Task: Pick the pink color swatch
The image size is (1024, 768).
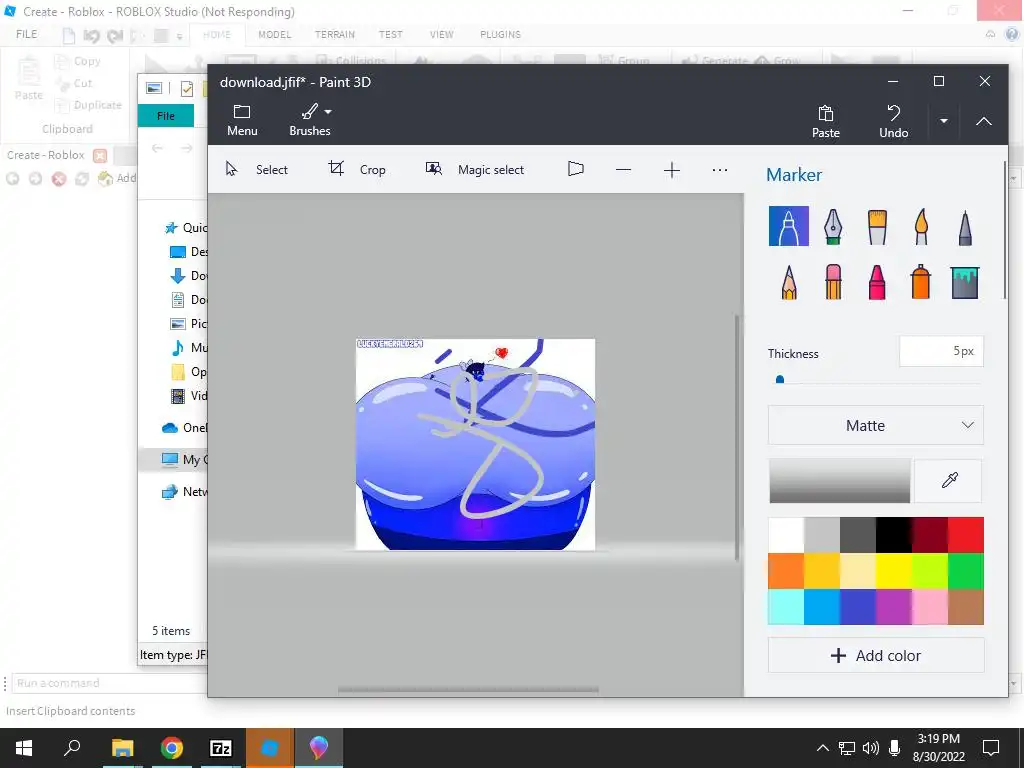Action: click(x=929, y=607)
